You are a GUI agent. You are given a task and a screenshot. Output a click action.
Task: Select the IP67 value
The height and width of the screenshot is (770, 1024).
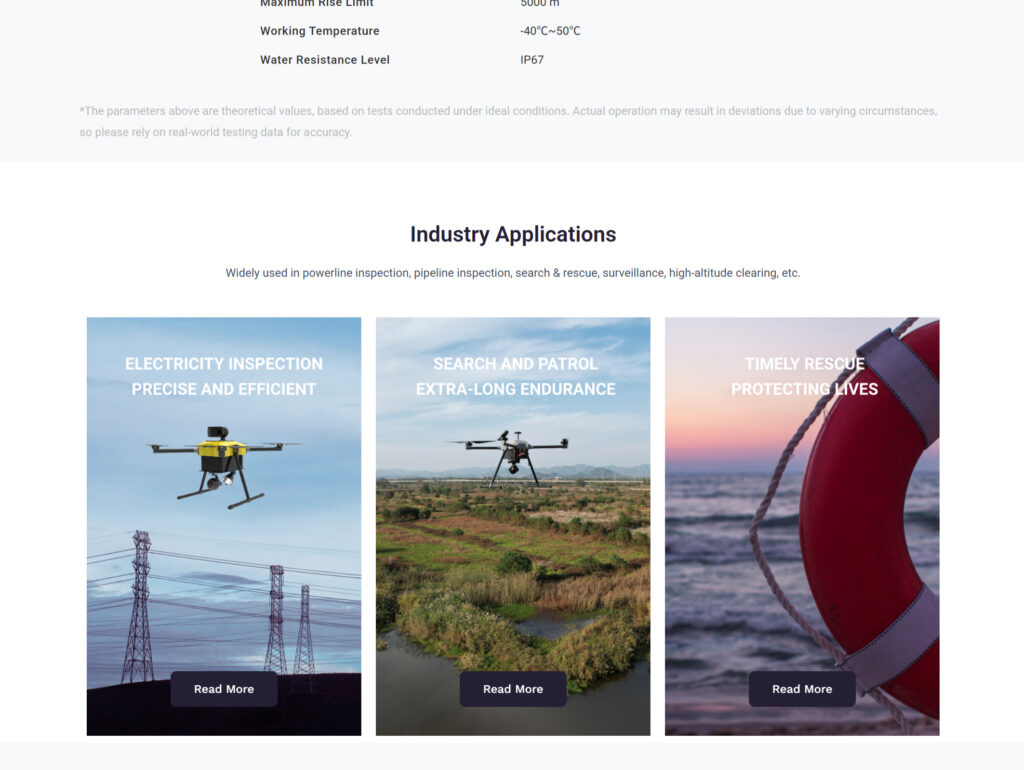[x=531, y=60]
